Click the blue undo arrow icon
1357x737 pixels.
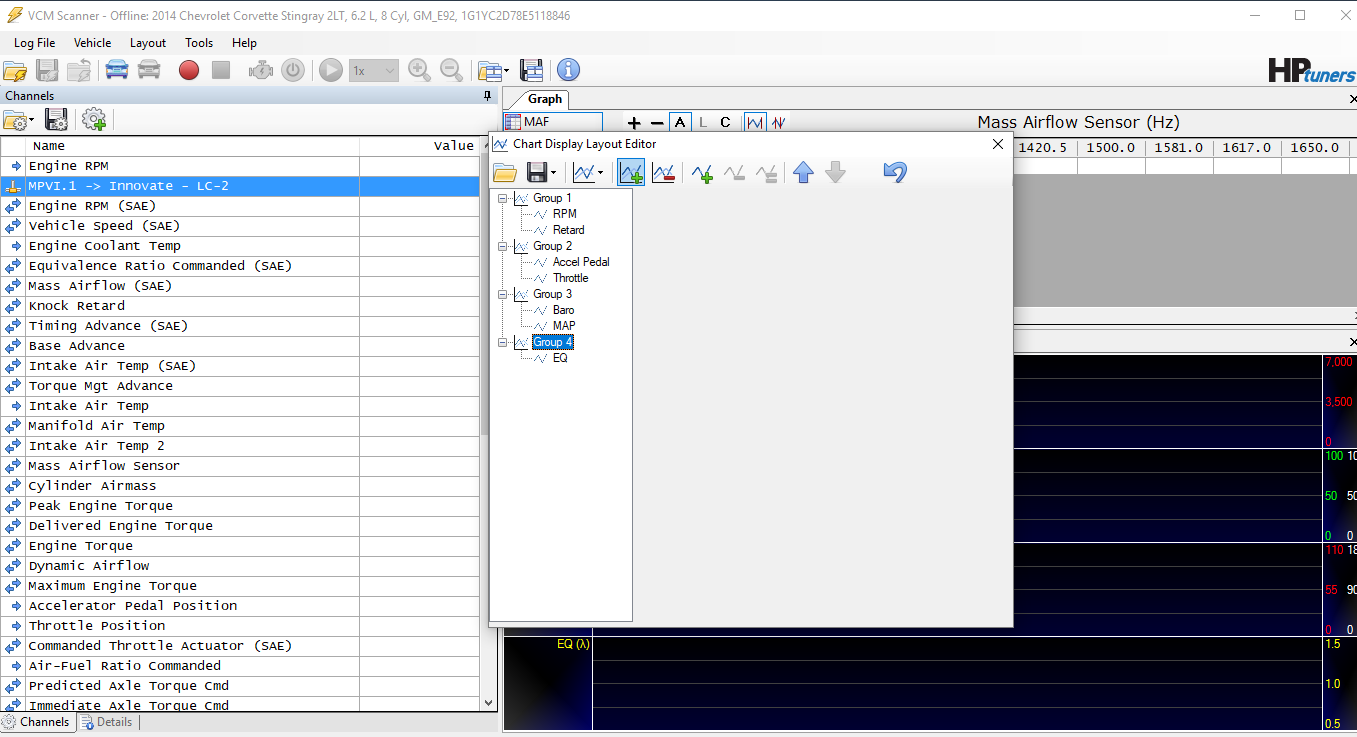coord(894,173)
